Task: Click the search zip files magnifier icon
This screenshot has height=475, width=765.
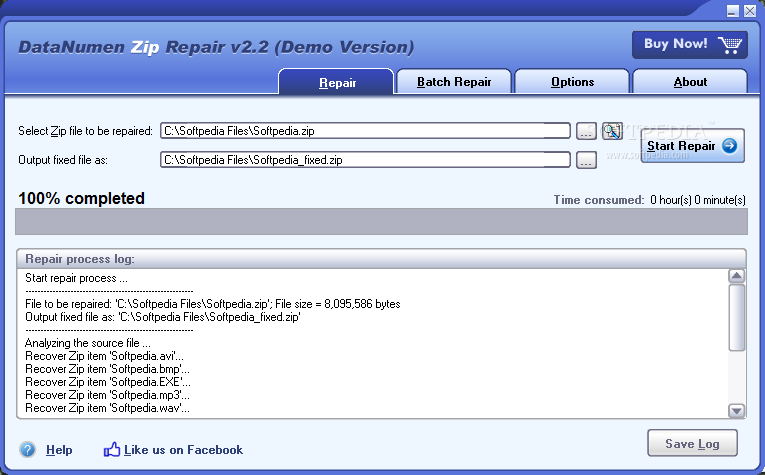Action: (612, 131)
